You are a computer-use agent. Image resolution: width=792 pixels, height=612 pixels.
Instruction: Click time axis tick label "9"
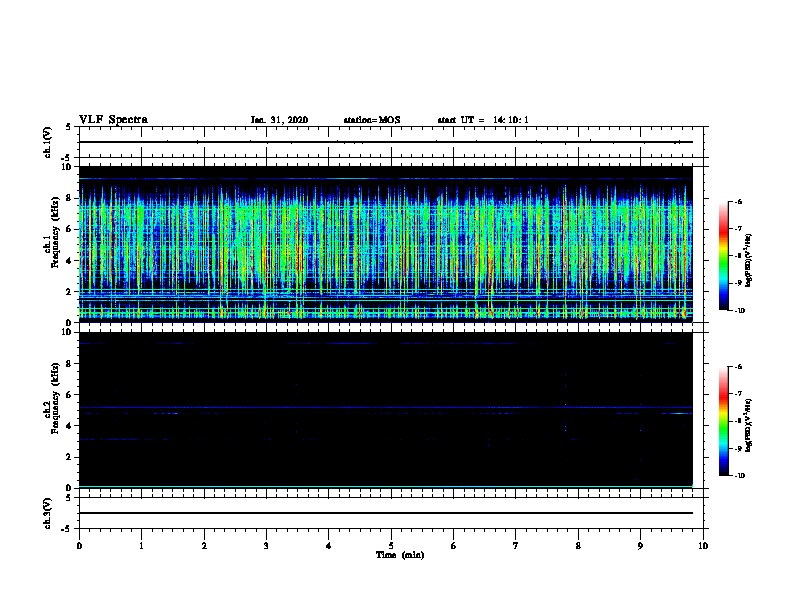640,546
